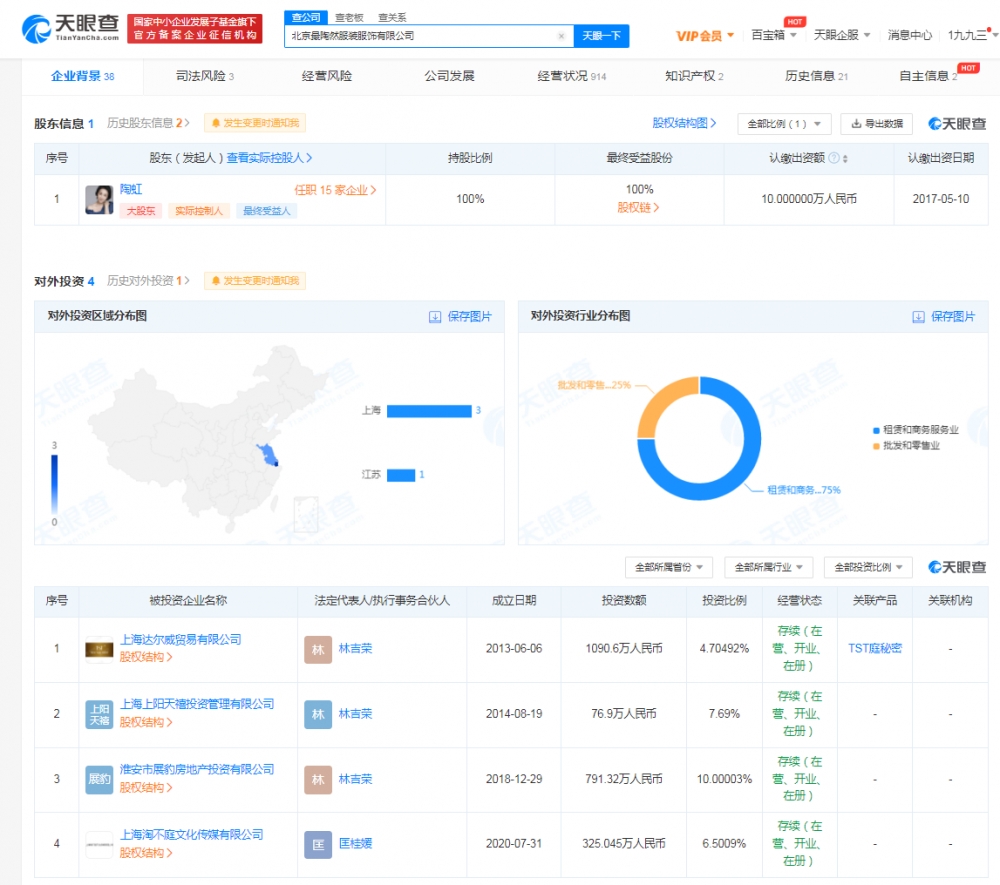Click save image icon for regional distribution chart

click(x=435, y=317)
